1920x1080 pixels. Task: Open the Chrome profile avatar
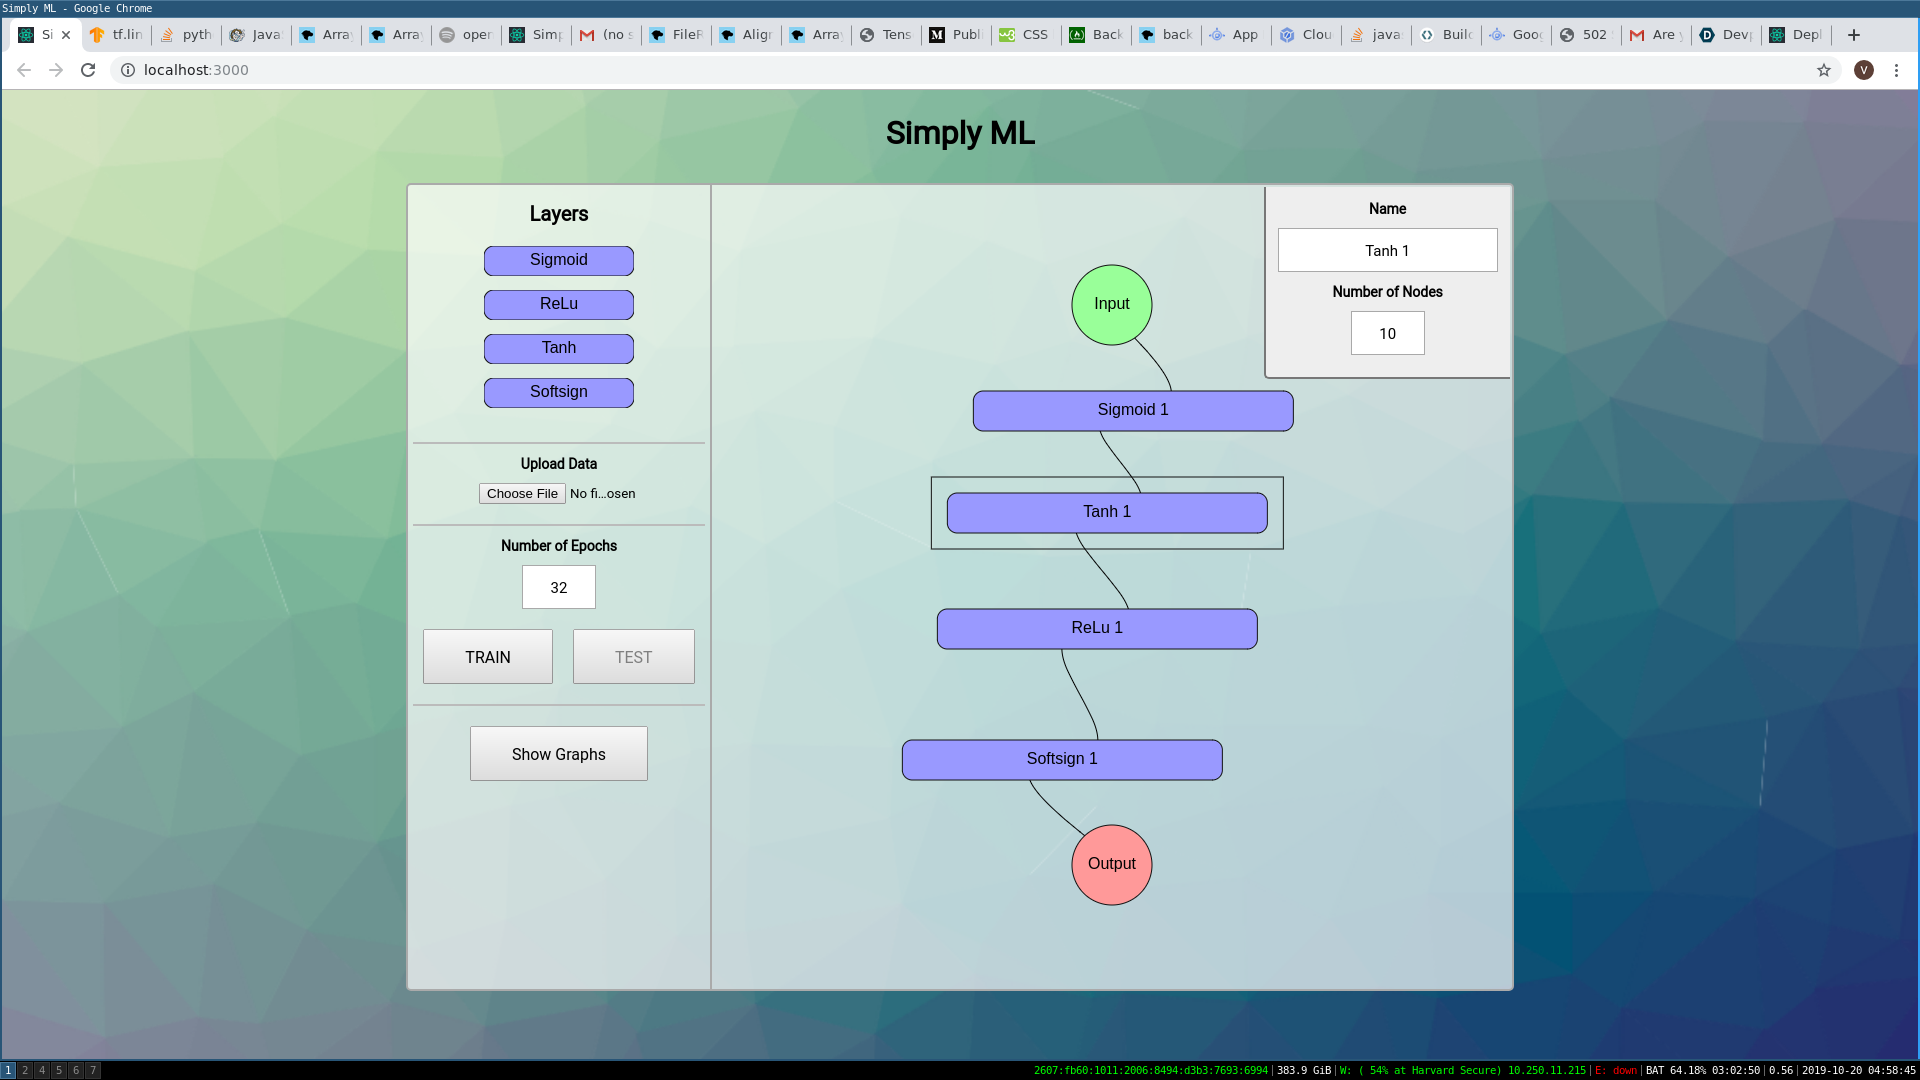(x=1864, y=70)
